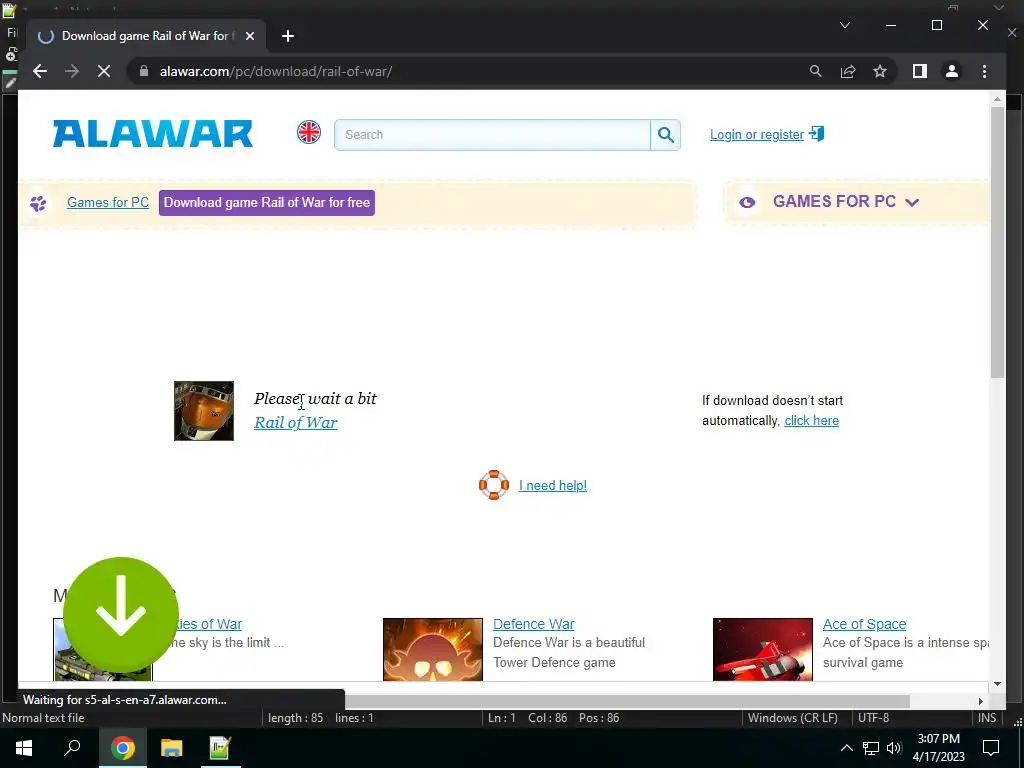Click the forward navigation arrow
This screenshot has height=768, width=1024.
(x=72, y=71)
